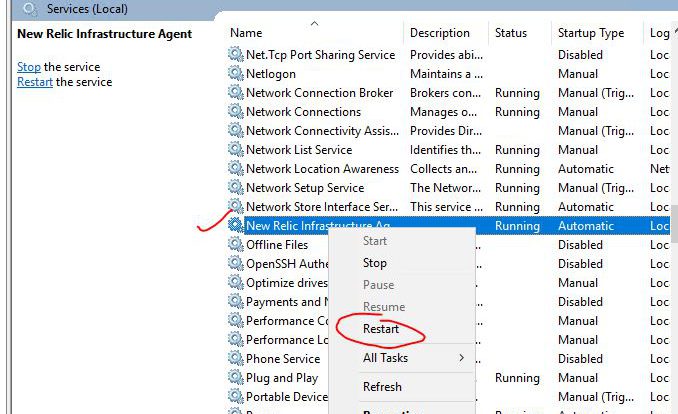Viewport: 678px width, 414px height.
Task: Click the gear icon beside Netlogon
Action: [236, 74]
